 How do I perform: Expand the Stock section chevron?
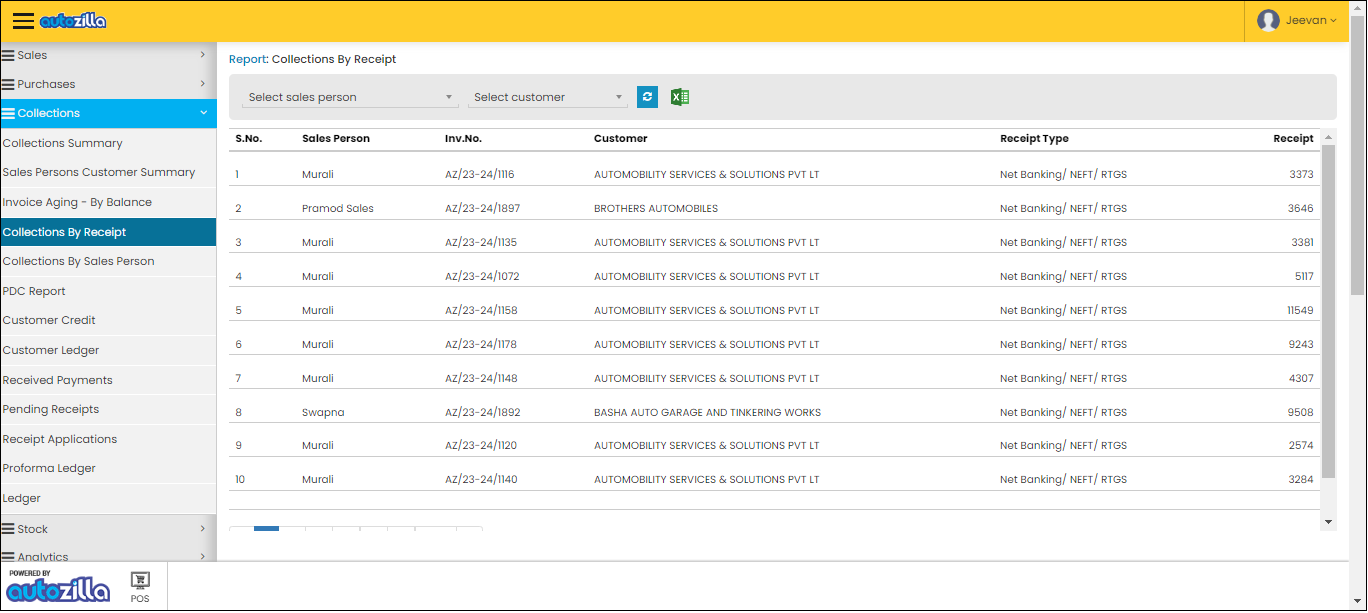click(202, 529)
